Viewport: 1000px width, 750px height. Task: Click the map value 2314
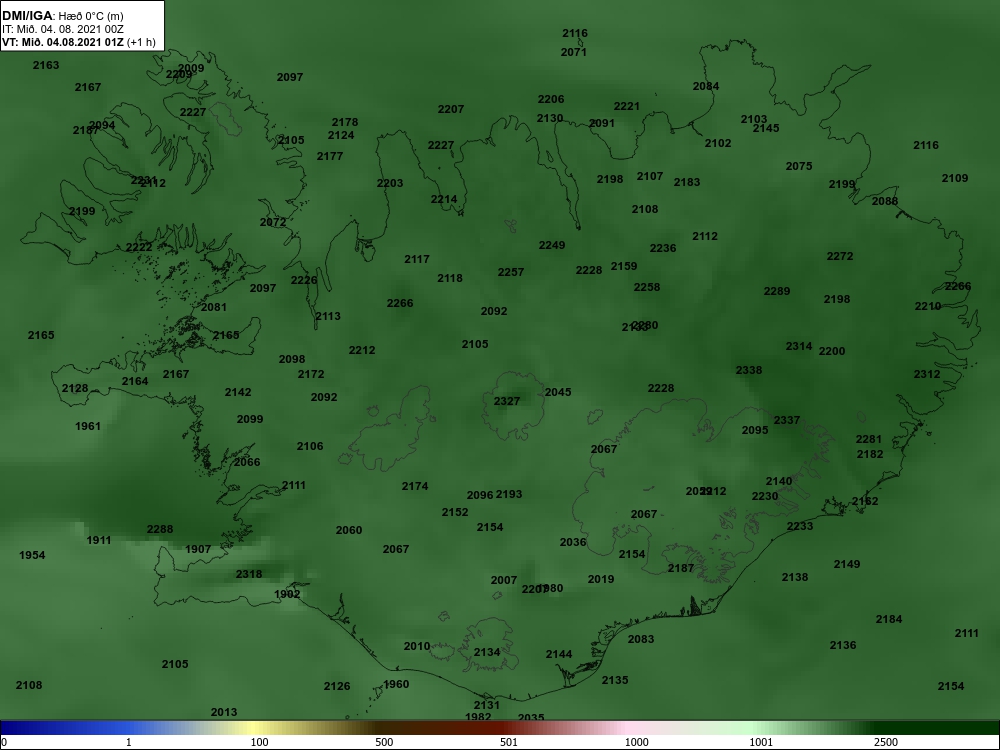(x=799, y=346)
